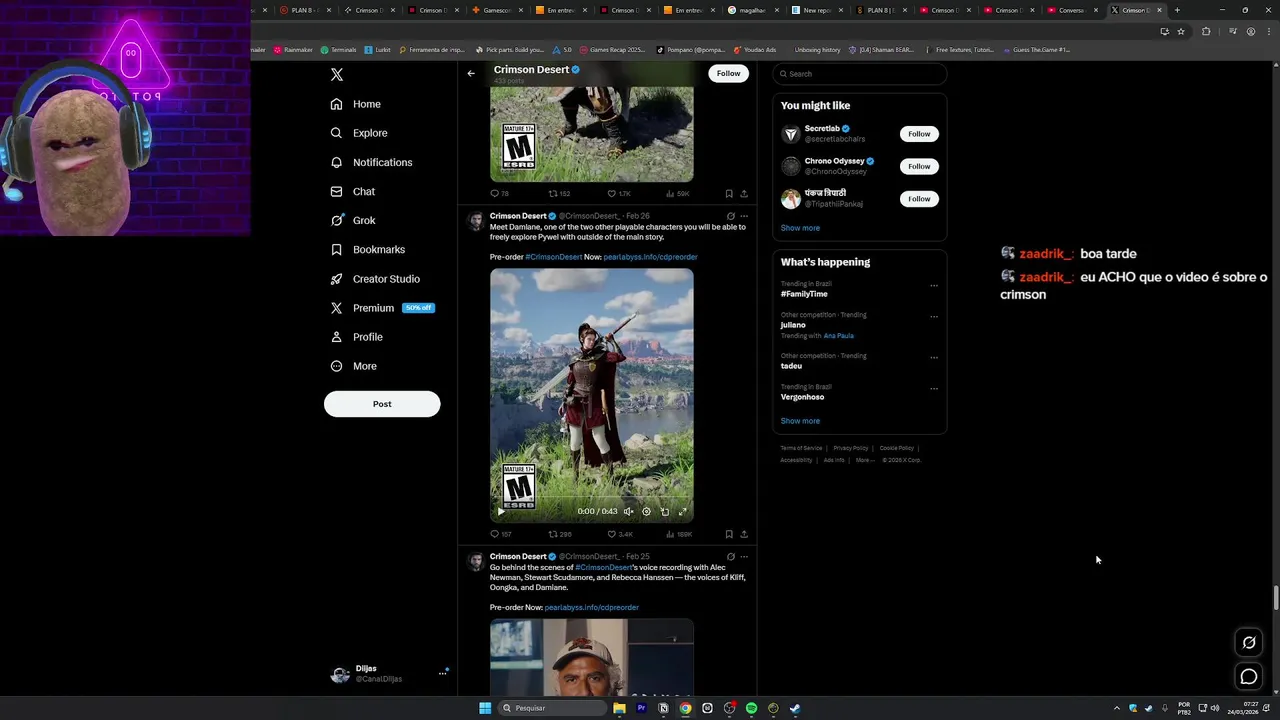Enter fullscreen on the Damiane video
Viewport: 1280px width, 720px height.
682,512
